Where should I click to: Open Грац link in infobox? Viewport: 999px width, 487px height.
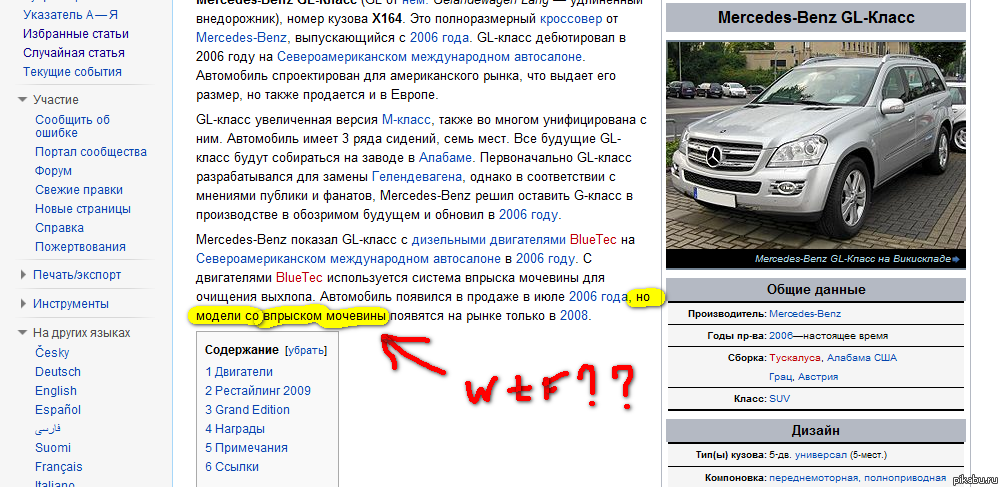(x=780, y=377)
